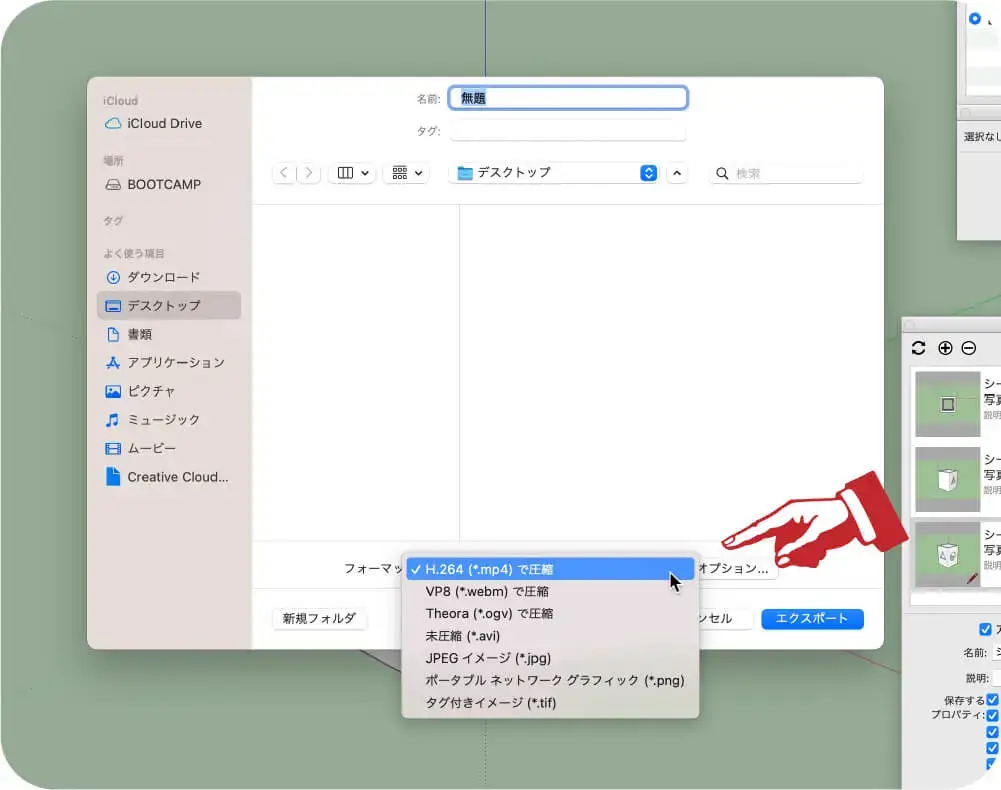Open column view mode dropdown
1001x790 pixels.
353,173
